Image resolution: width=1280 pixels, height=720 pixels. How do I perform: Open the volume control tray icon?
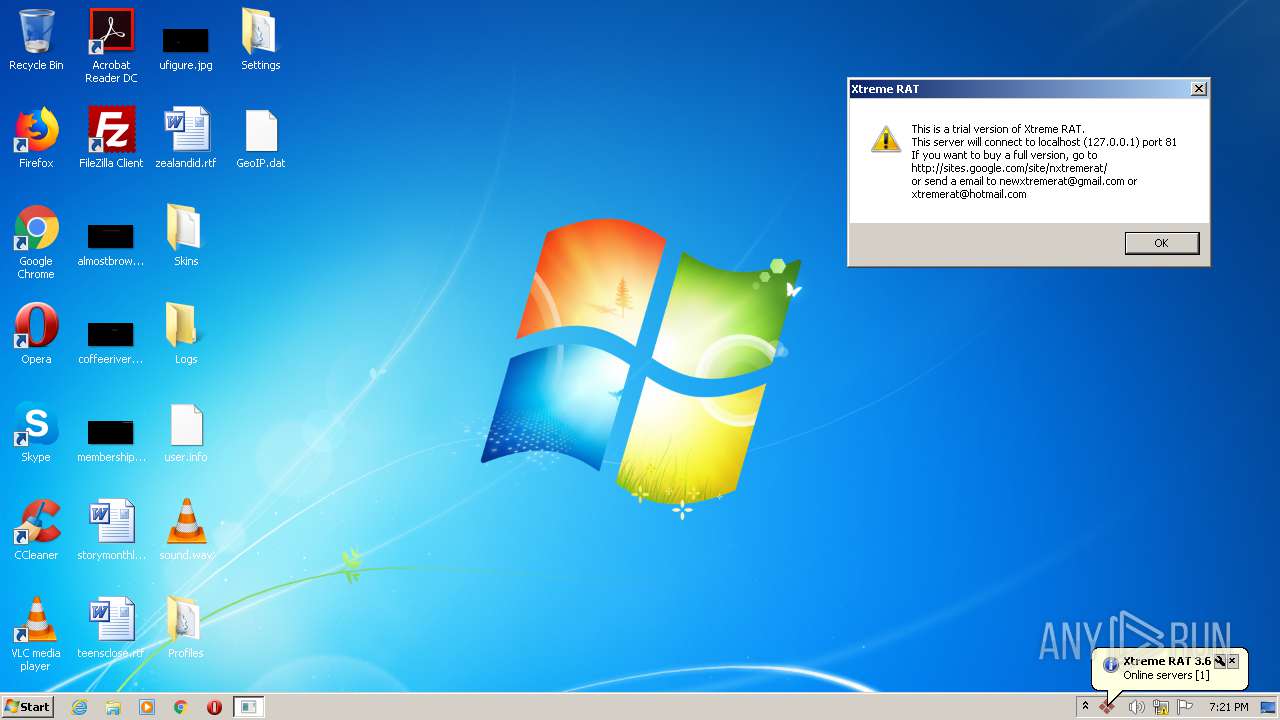[x=1136, y=707]
